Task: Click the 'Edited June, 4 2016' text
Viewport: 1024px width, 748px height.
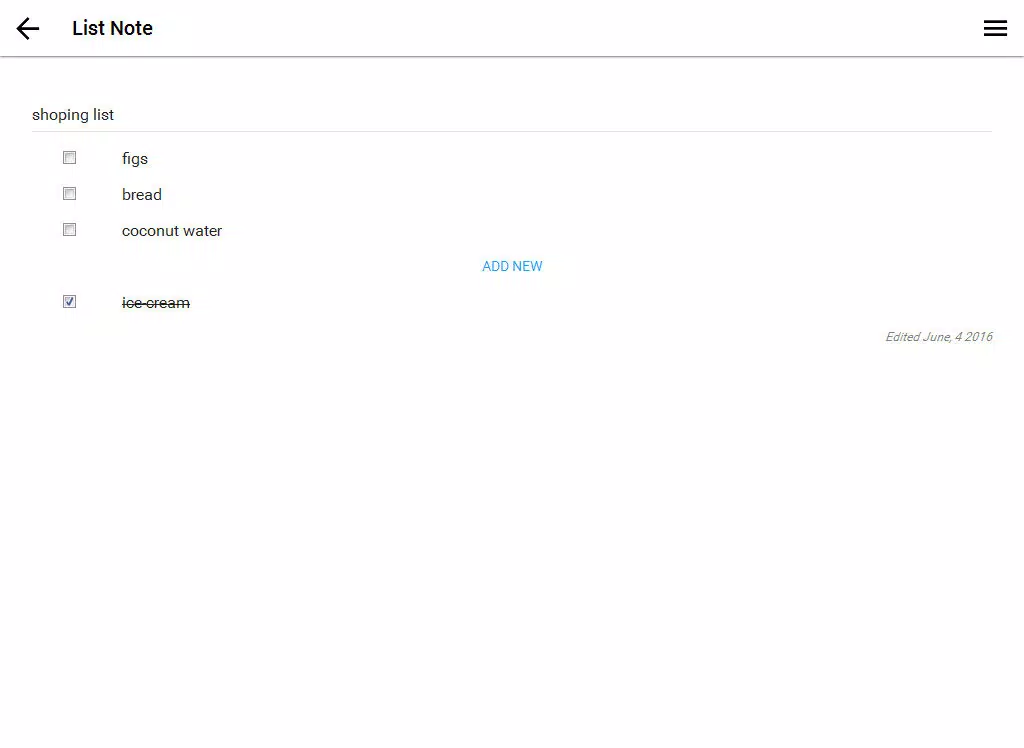Action: point(938,336)
